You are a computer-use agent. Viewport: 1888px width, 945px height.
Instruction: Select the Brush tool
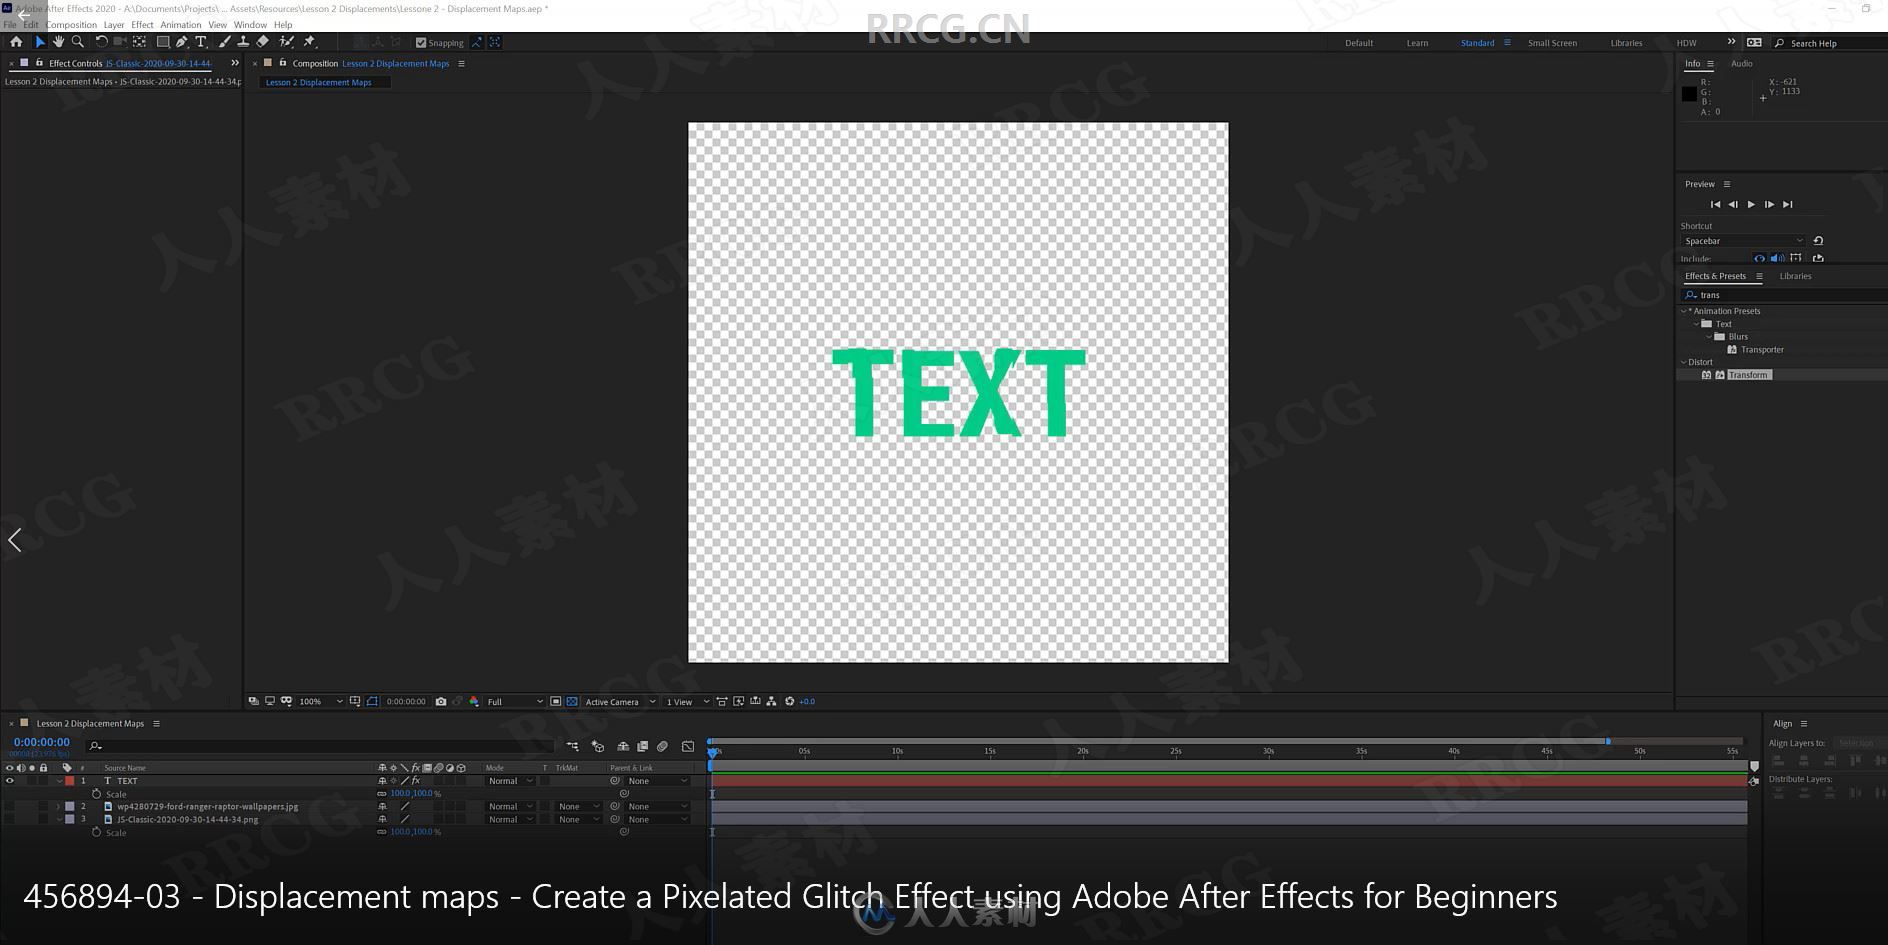pos(224,42)
